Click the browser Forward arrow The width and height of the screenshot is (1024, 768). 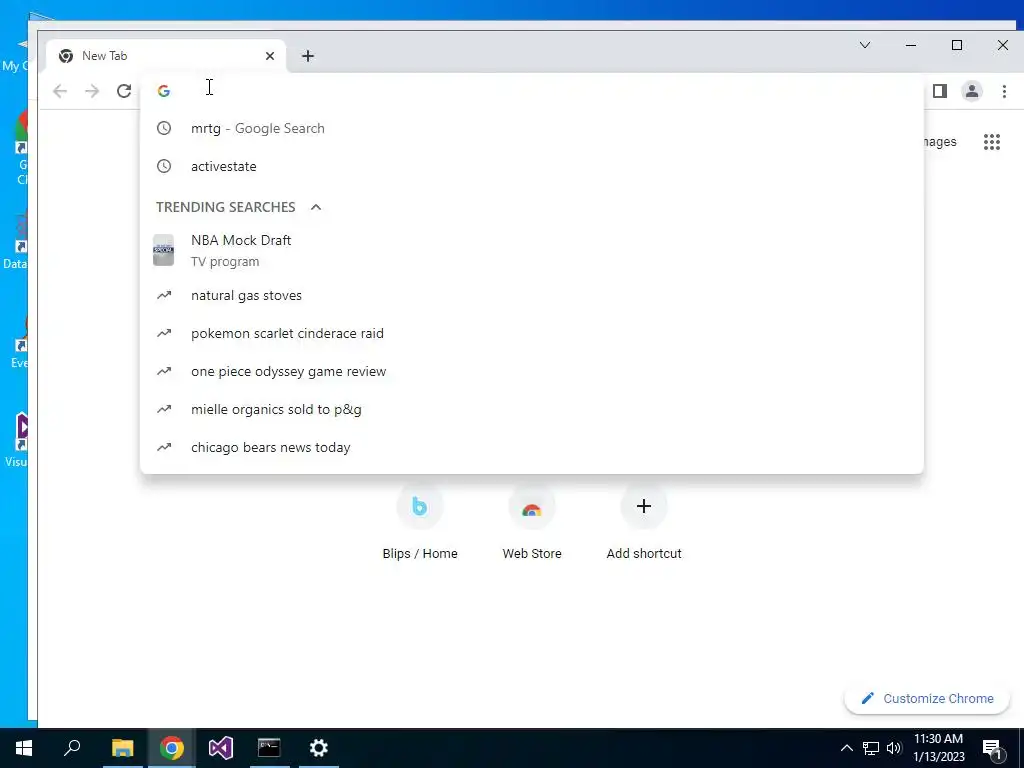pos(92,91)
